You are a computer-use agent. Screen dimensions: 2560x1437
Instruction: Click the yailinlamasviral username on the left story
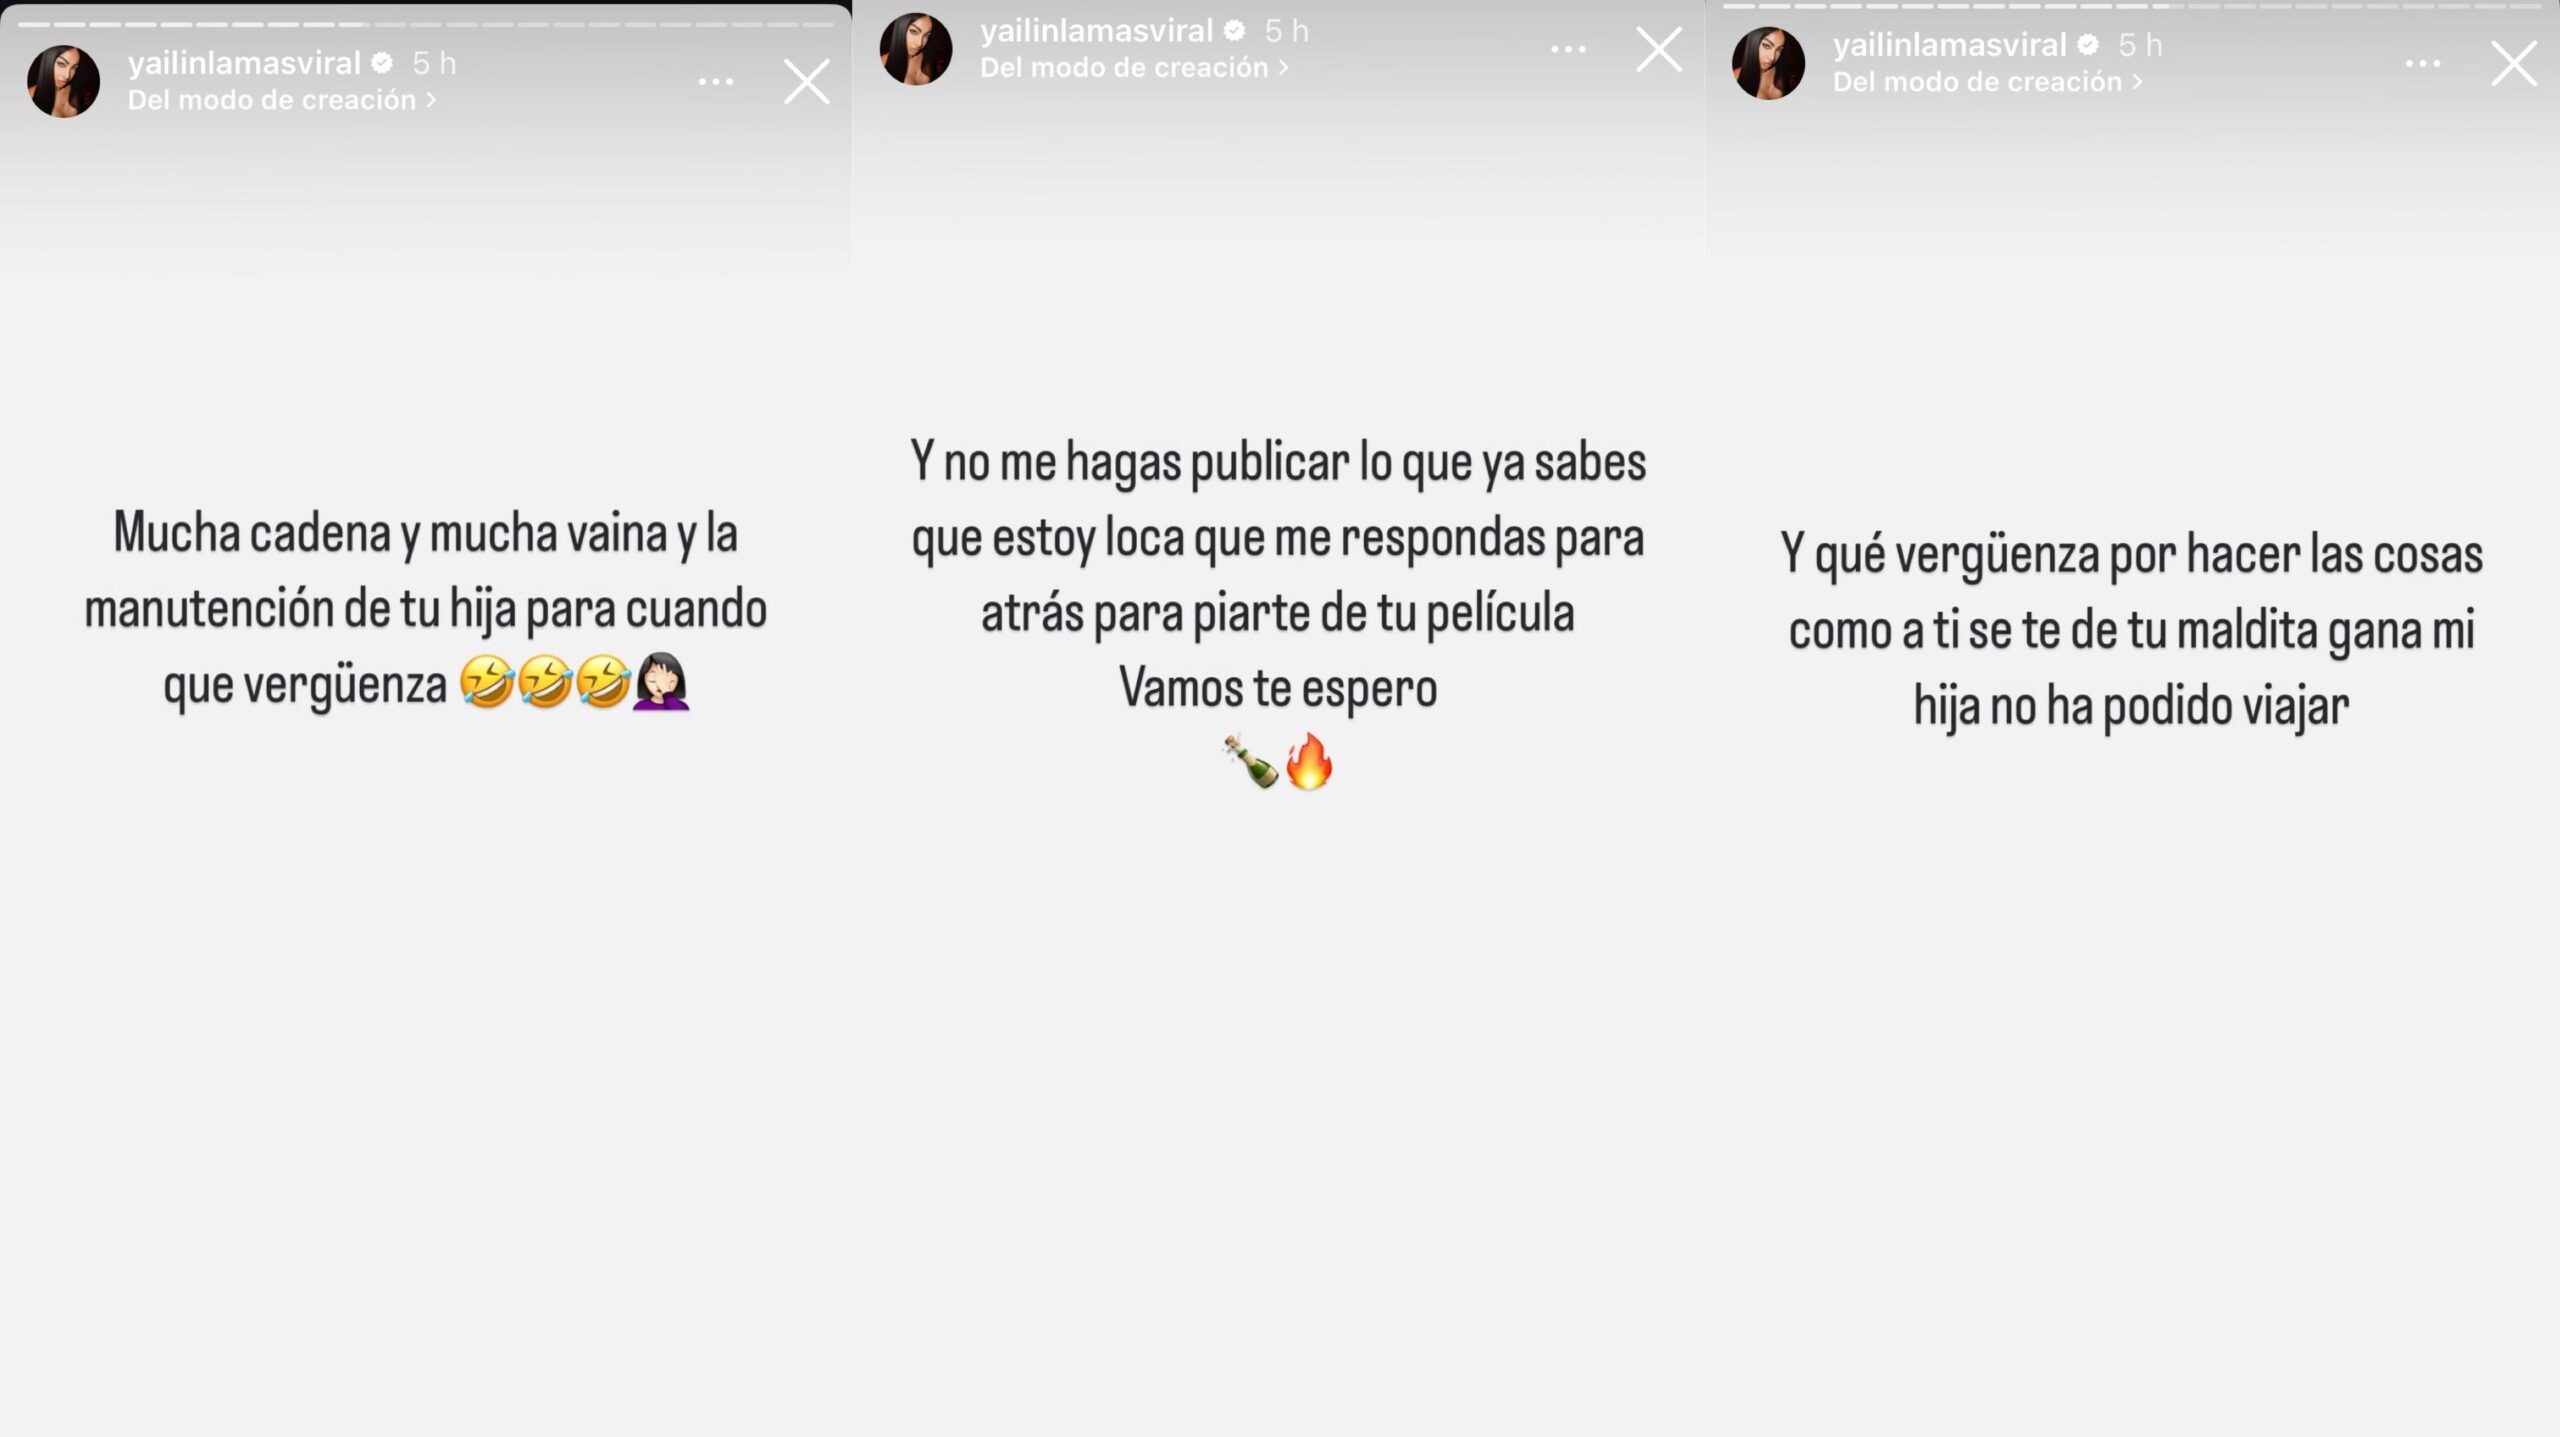coord(244,63)
